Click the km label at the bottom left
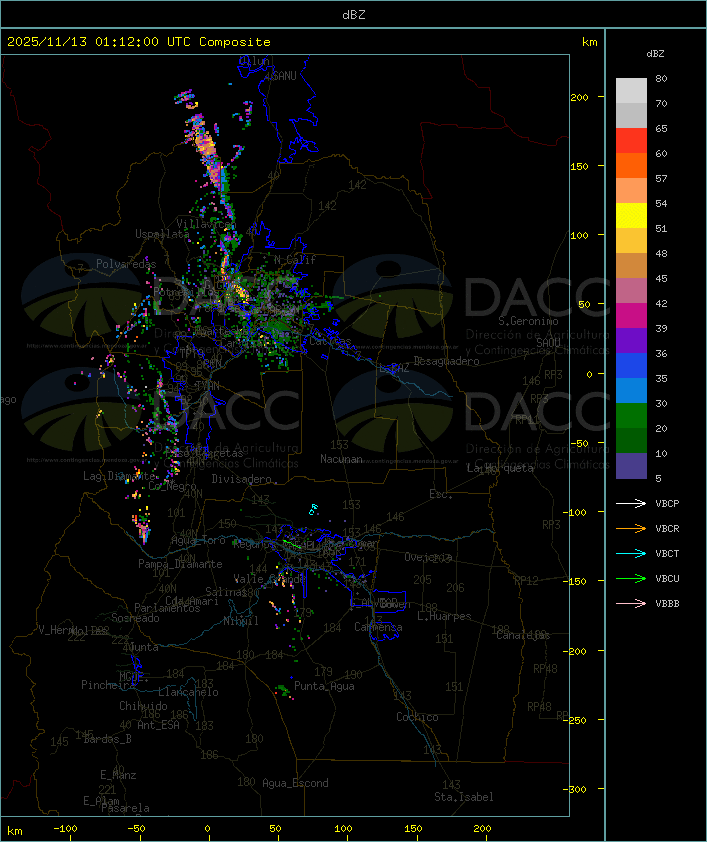 pos(15,831)
